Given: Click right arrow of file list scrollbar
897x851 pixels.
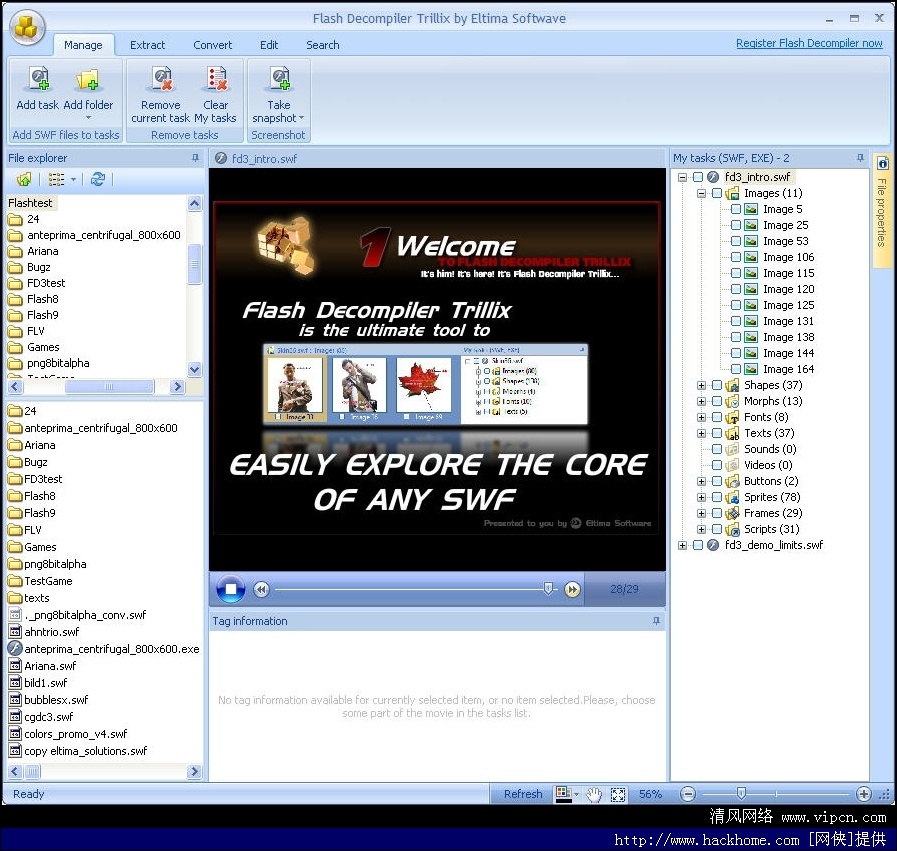Looking at the screenshot, I should 195,772.
